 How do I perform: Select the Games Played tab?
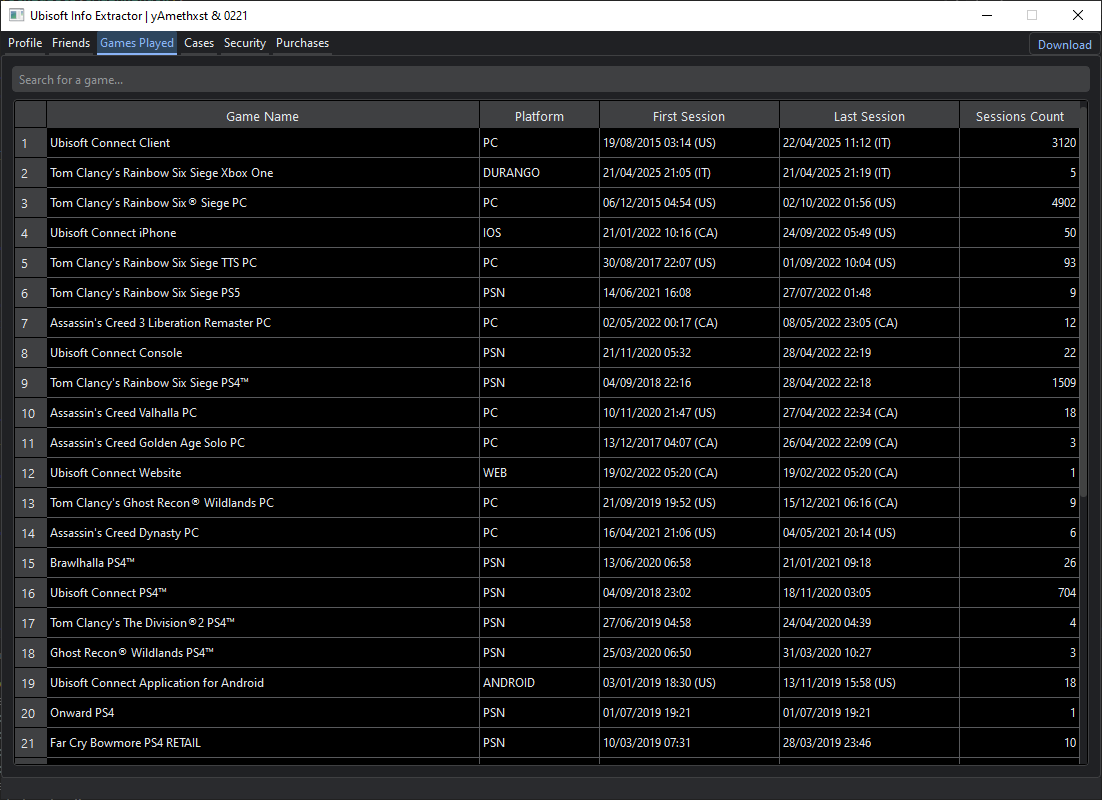137,43
